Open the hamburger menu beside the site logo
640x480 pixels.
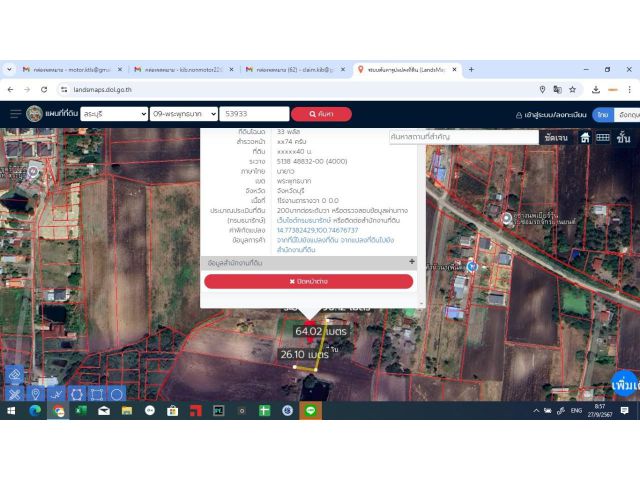tap(15, 114)
